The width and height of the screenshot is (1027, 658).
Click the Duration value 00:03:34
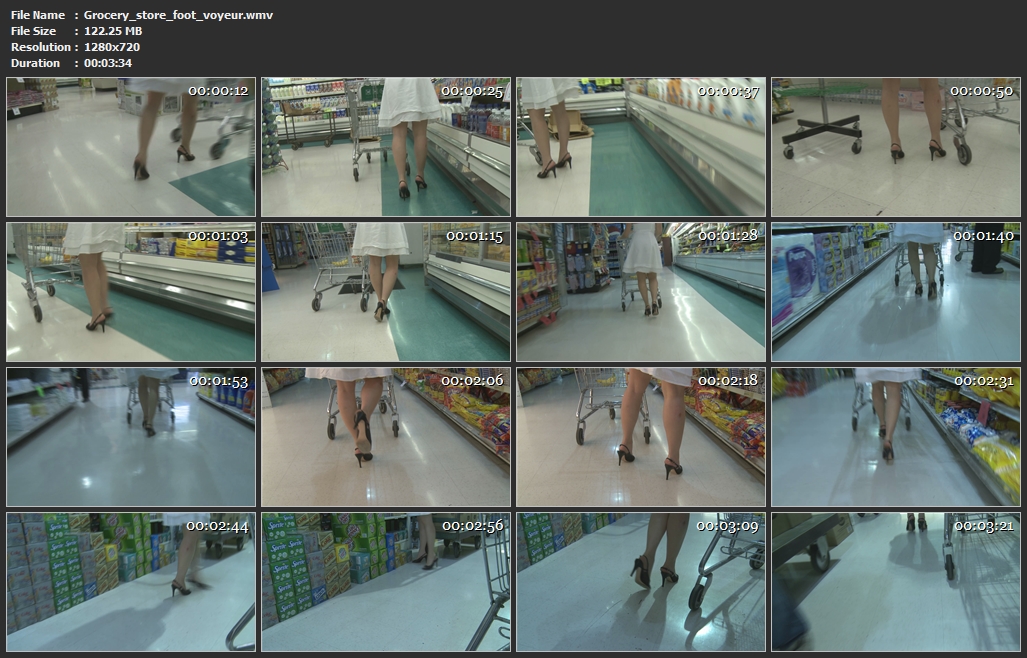tap(108, 63)
